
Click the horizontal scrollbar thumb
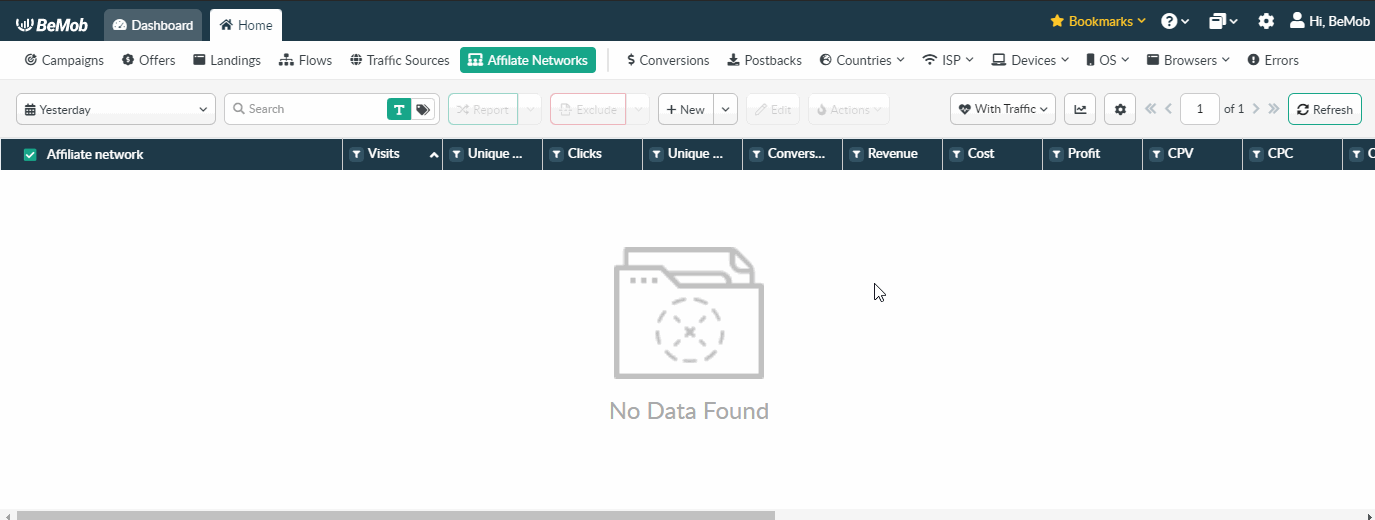396,515
